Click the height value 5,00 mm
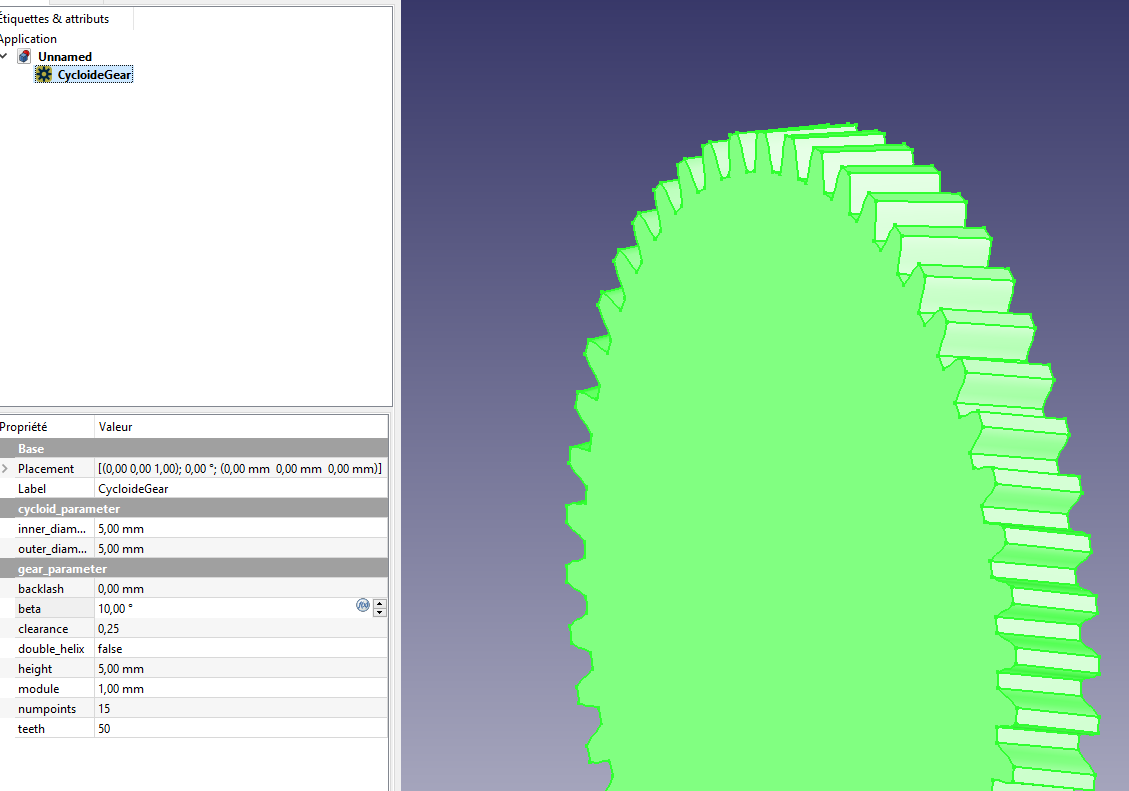The height and width of the screenshot is (791, 1129). pos(241,669)
